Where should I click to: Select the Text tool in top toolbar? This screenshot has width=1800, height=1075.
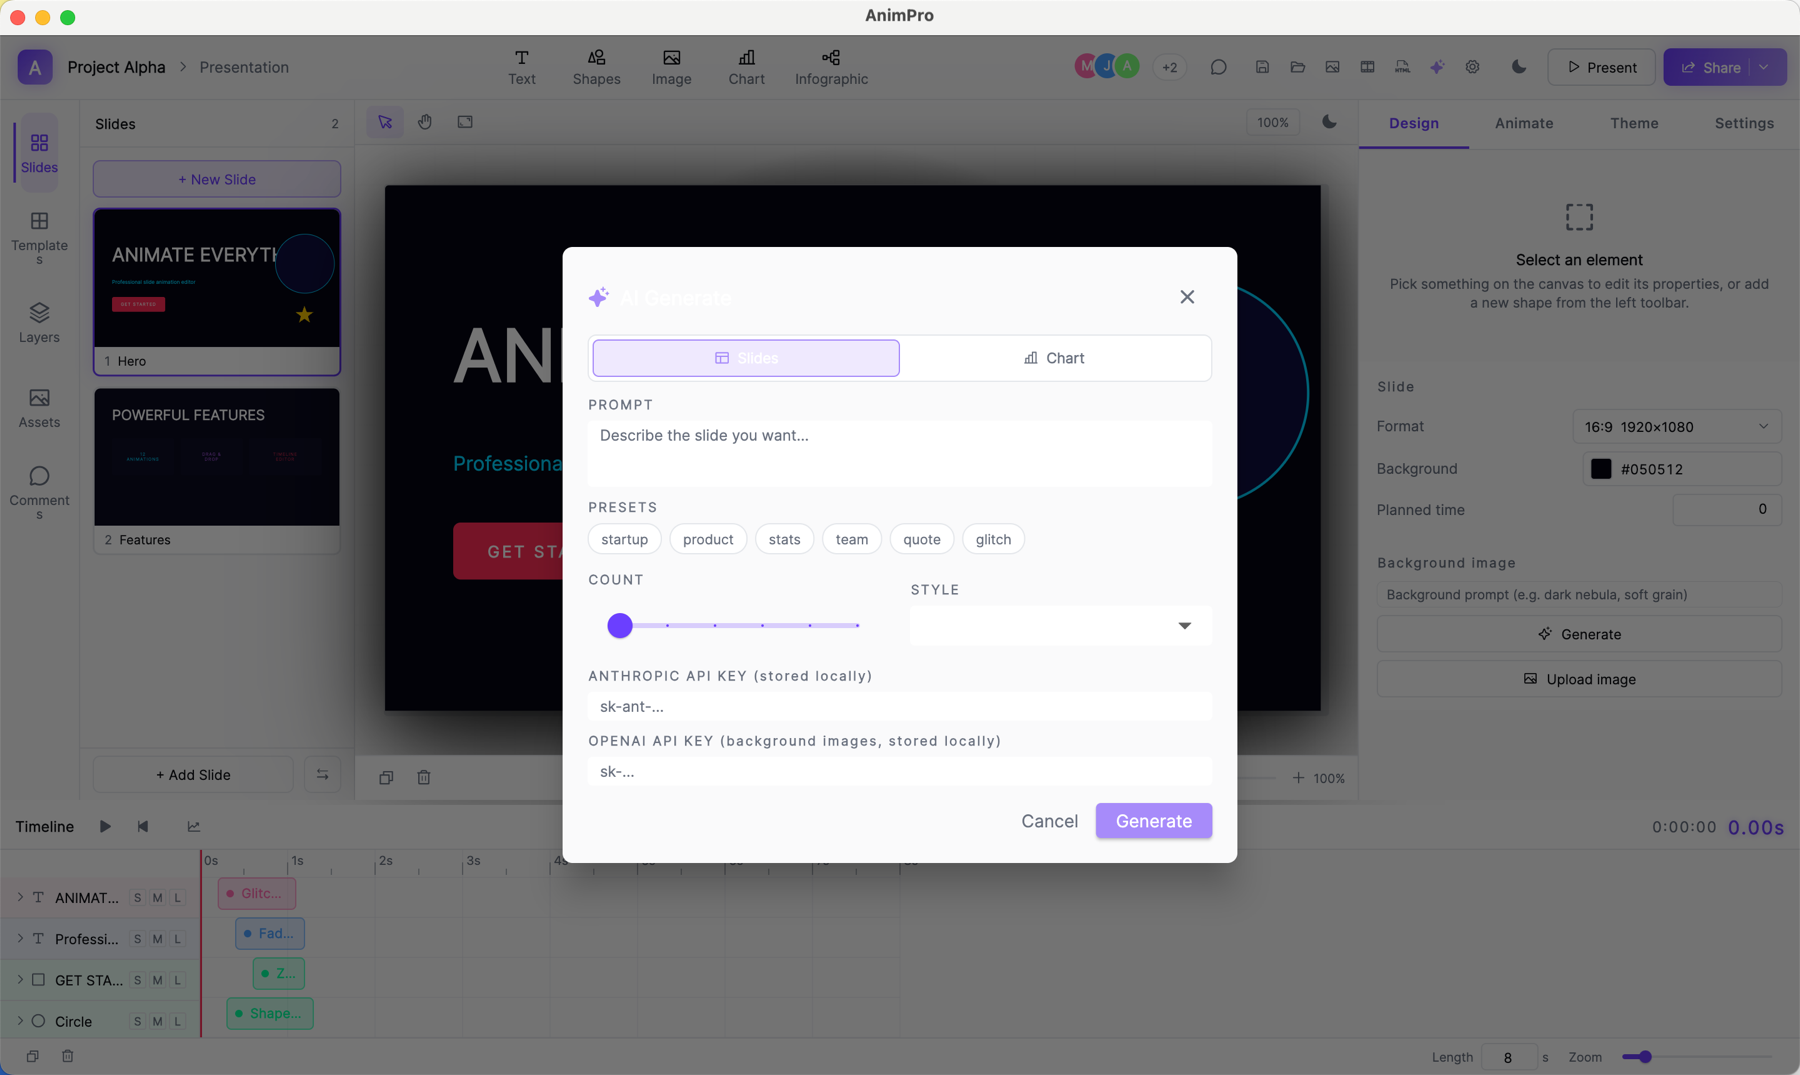[522, 67]
